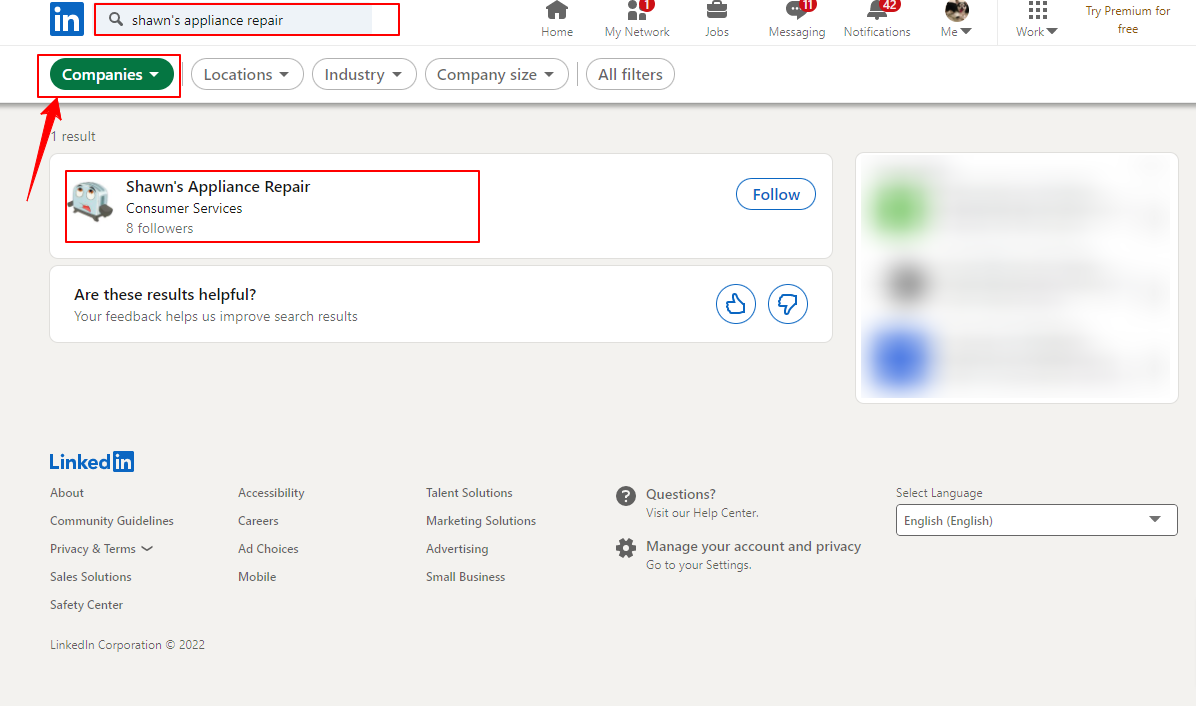The width and height of the screenshot is (1196, 706).
Task: Expand the Locations filter dropdown
Action: [x=247, y=75]
